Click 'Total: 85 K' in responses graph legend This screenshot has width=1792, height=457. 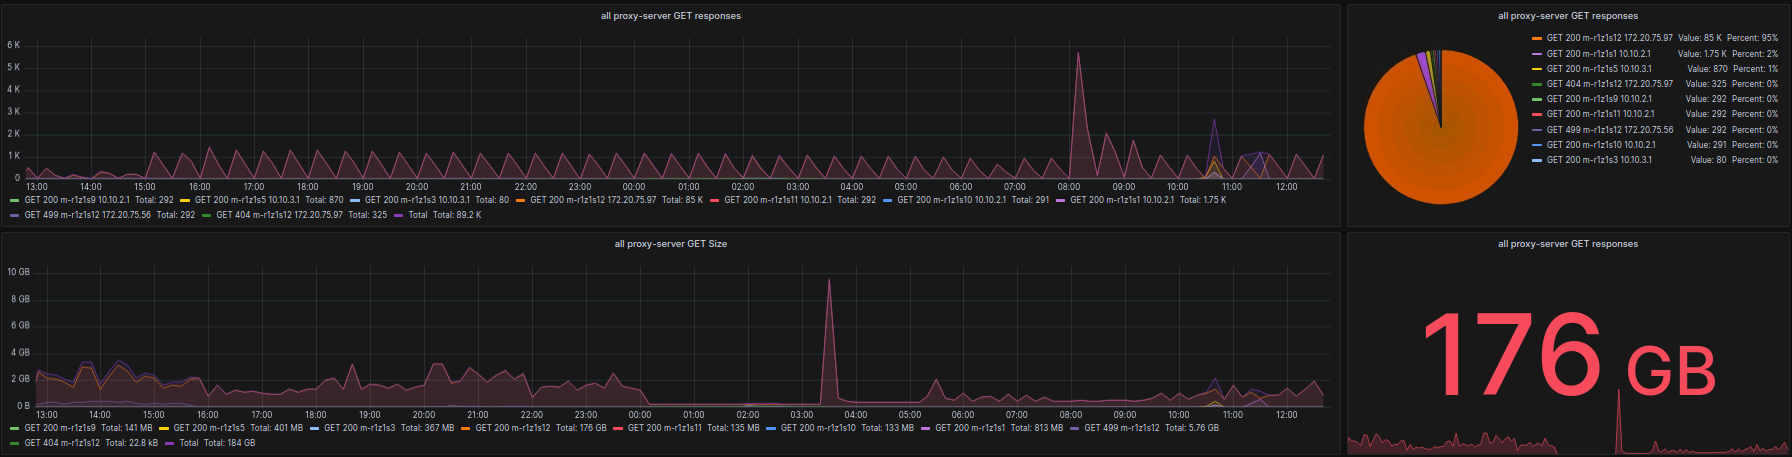pyautogui.click(x=683, y=200)
